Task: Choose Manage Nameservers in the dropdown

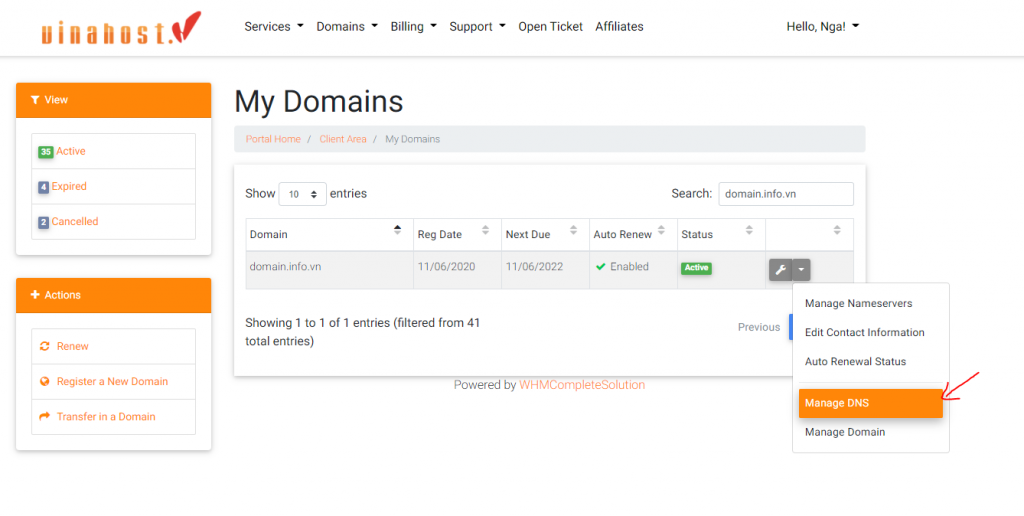Action: pos(858,303)
